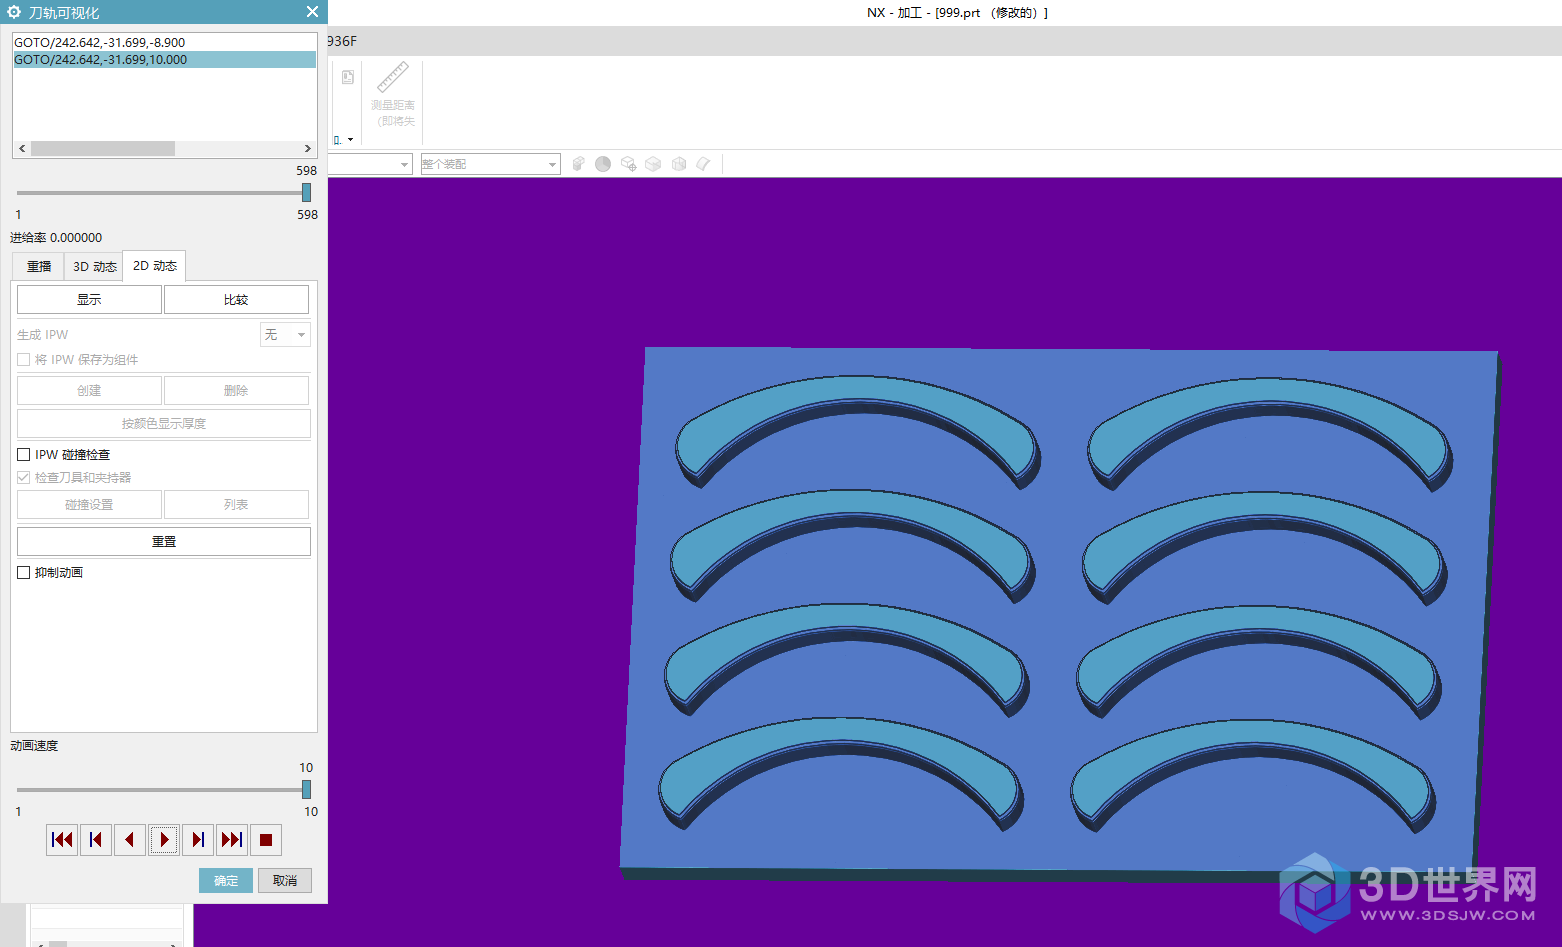The image size is (1562, 947).
Task: Stop the toolpath animation
Action: click(x=266, y=840)
